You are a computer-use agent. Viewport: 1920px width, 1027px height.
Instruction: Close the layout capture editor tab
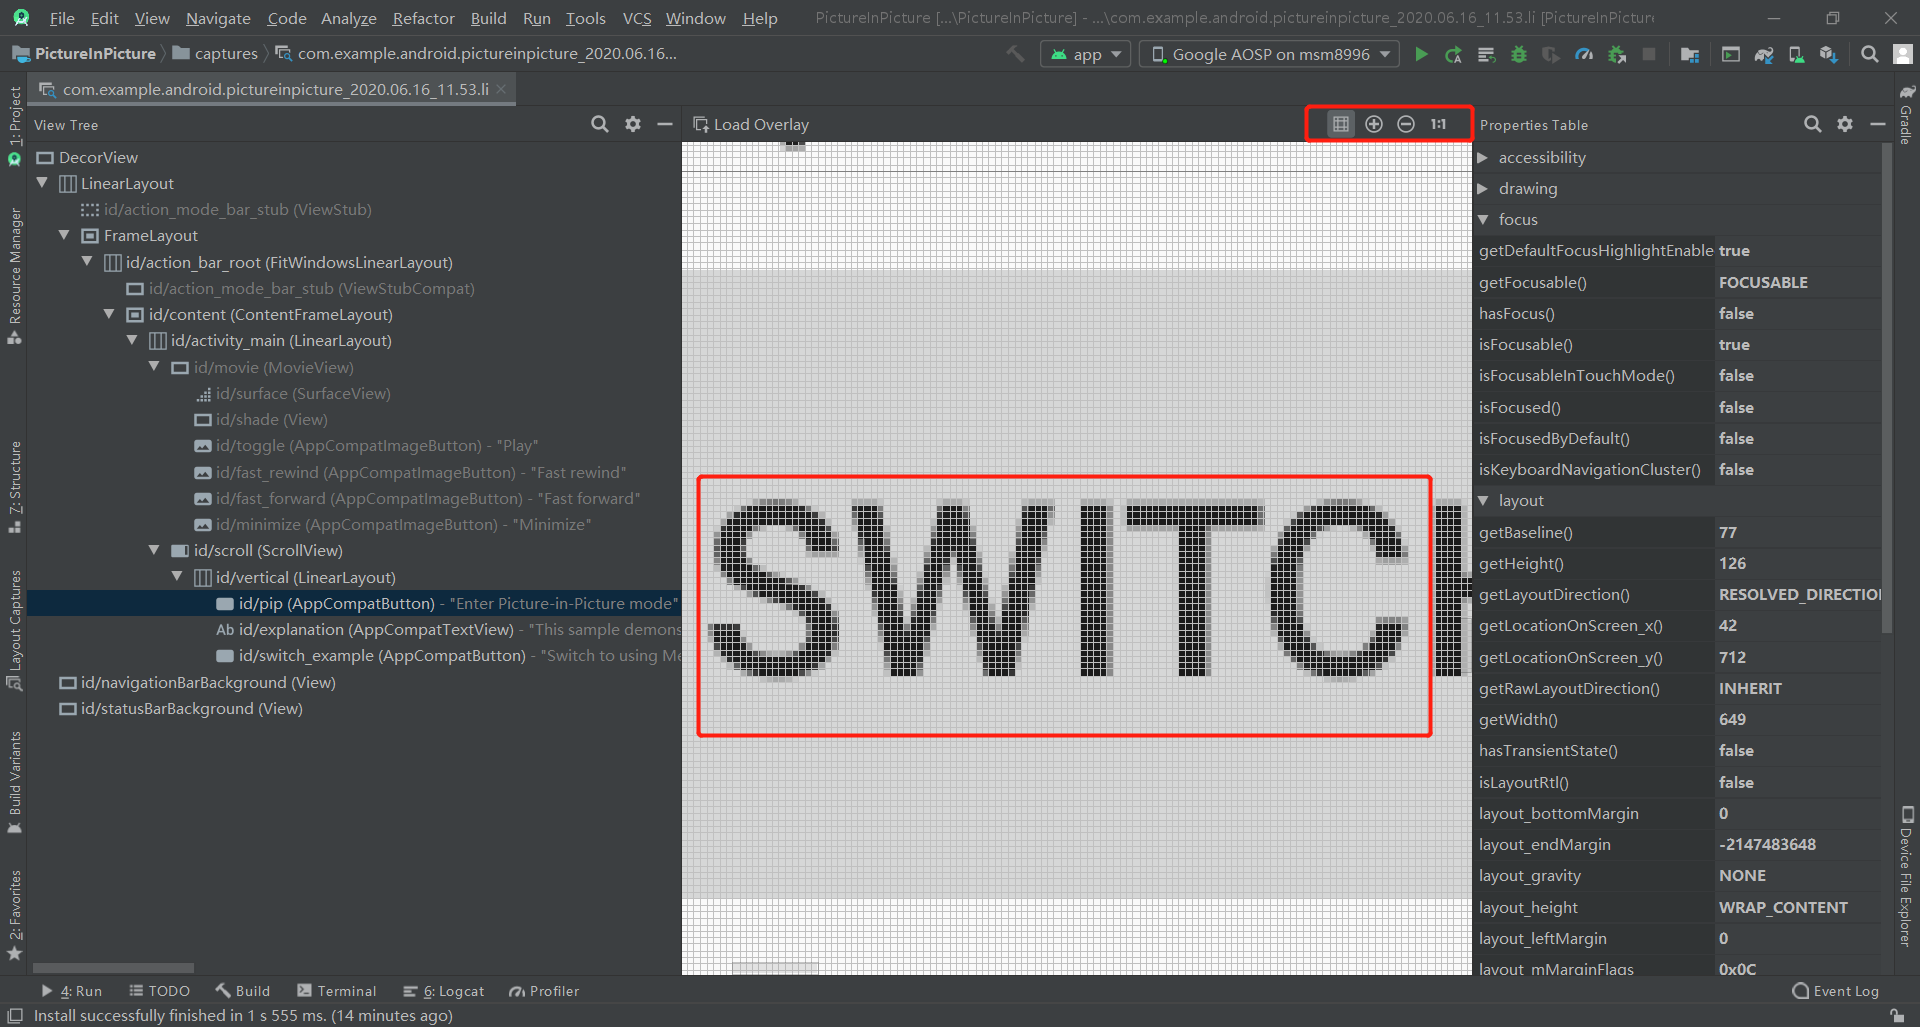tap(501, 89)
